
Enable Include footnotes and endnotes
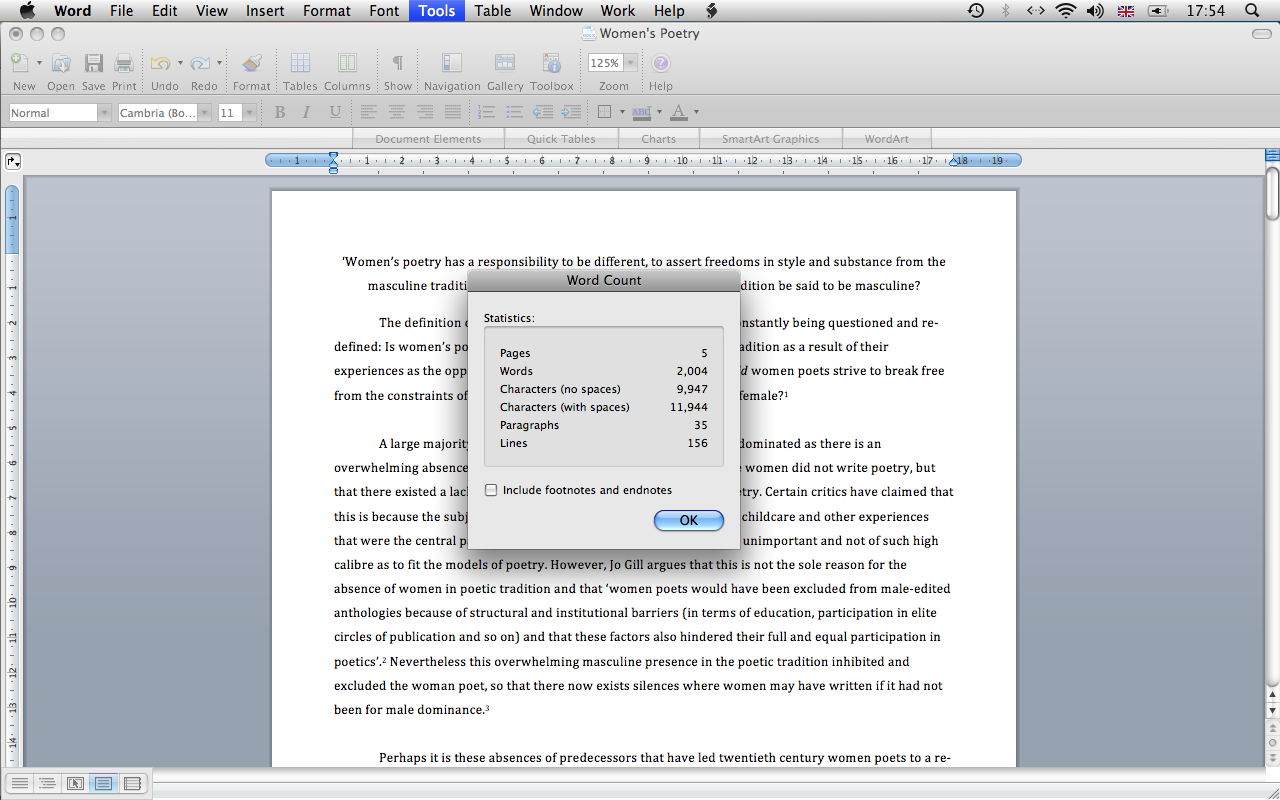[491, 490]
